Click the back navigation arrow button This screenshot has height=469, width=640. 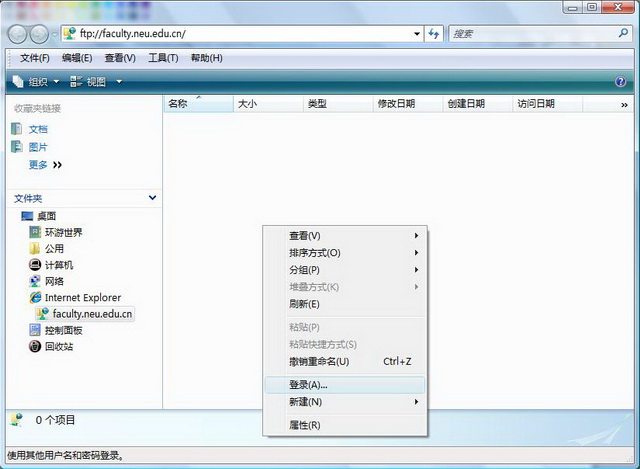pos(19,33)
